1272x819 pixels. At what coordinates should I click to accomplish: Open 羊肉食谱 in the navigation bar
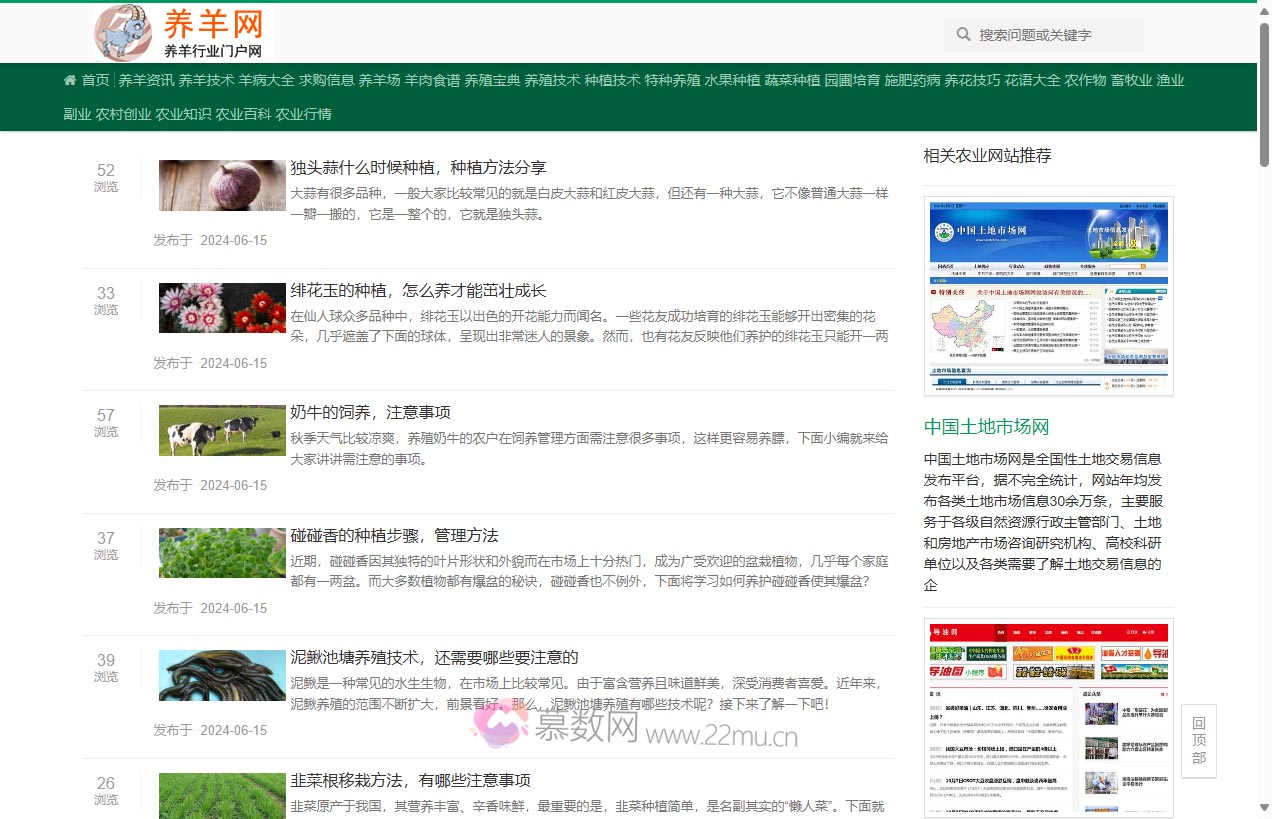[432, 80]
